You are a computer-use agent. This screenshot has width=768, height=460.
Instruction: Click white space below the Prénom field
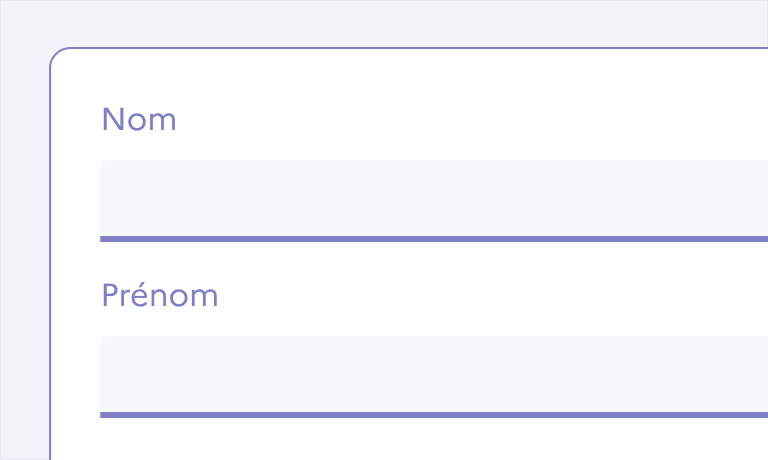pos(400,440)
